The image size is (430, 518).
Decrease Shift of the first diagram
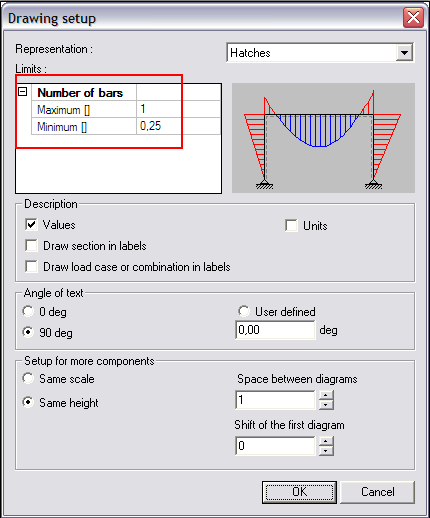pos(326,451)
